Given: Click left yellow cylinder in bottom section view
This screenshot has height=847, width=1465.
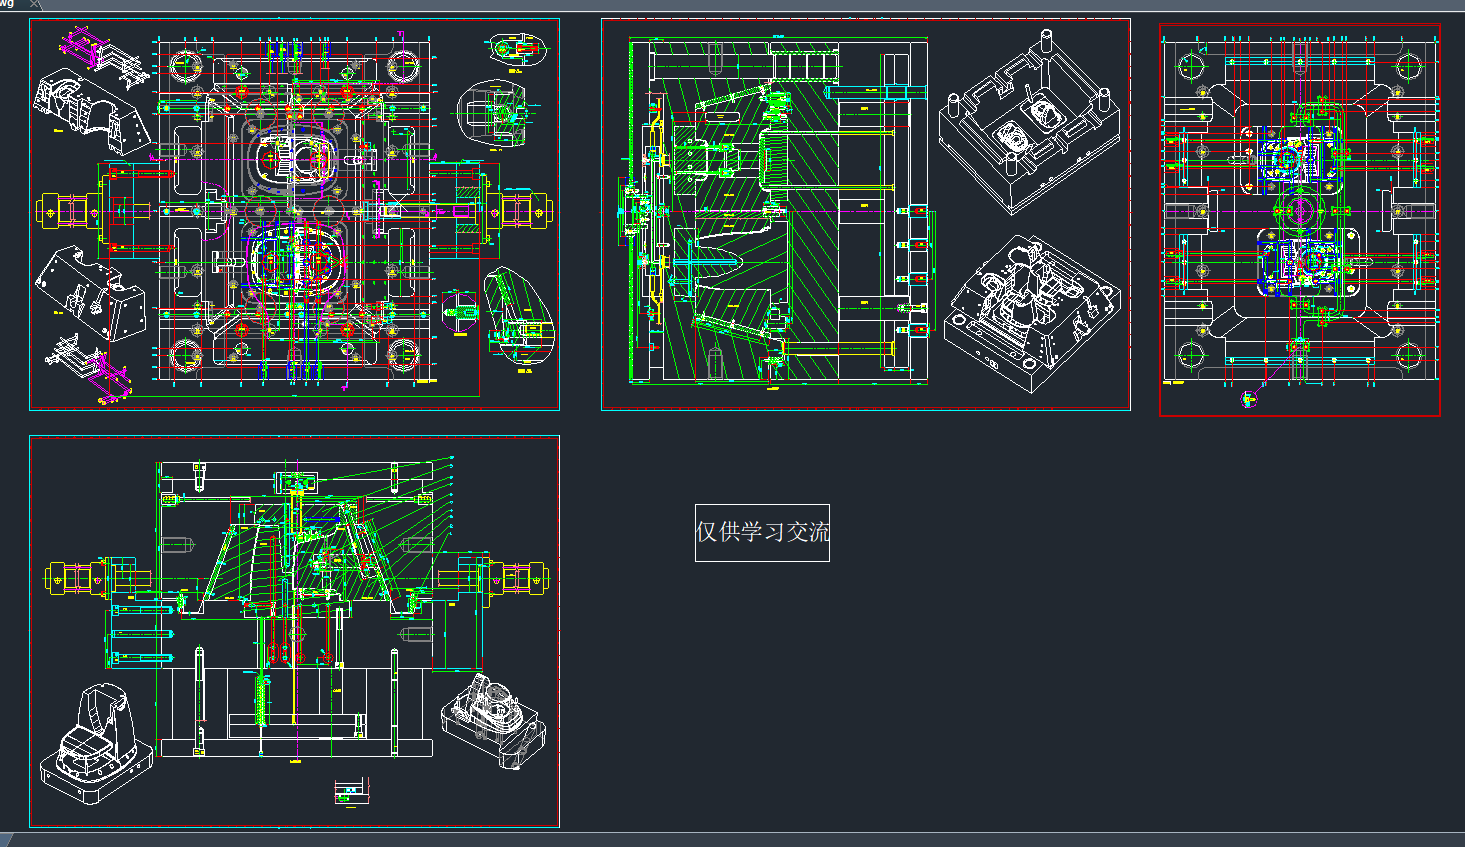Looking at the screenshot, I should 75,578.
